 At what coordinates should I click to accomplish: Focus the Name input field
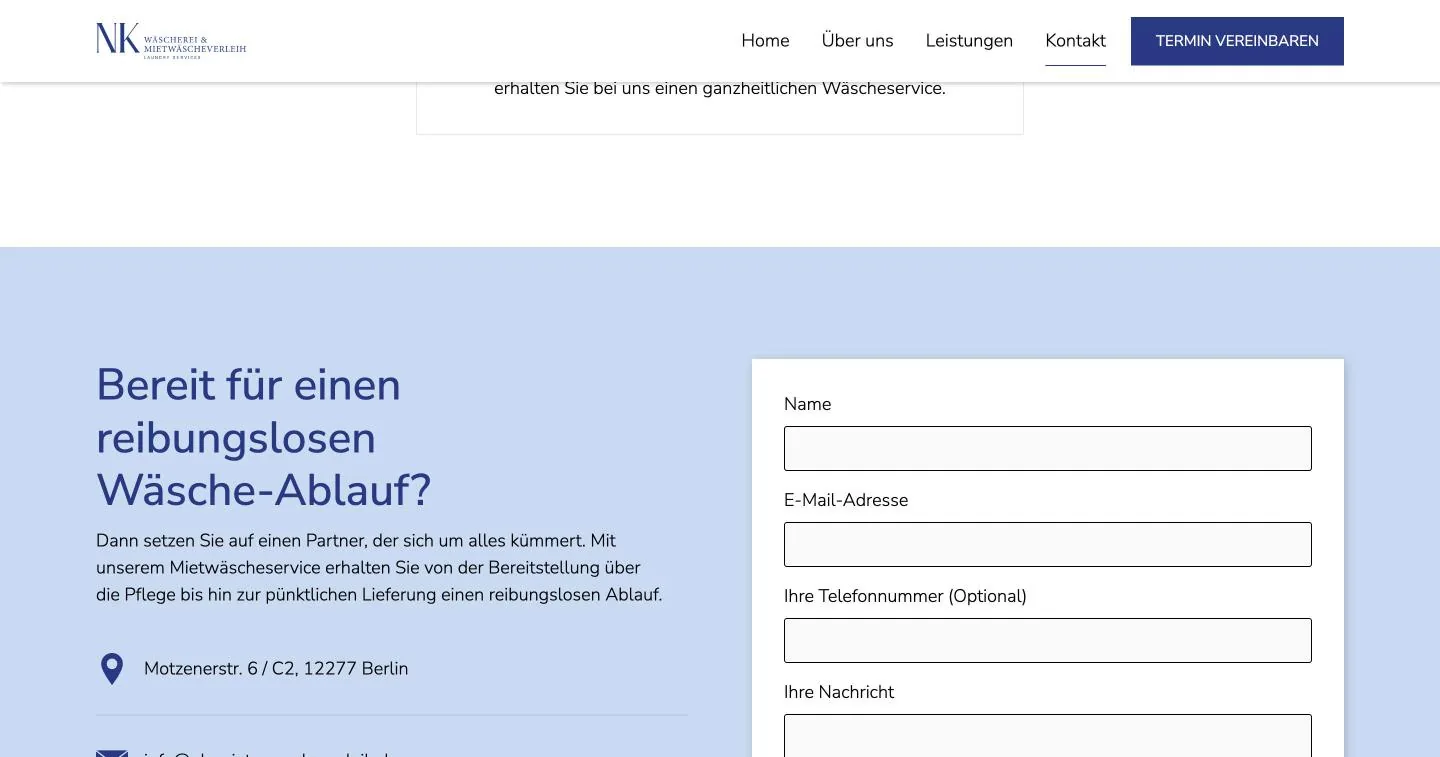(1047, 448)
